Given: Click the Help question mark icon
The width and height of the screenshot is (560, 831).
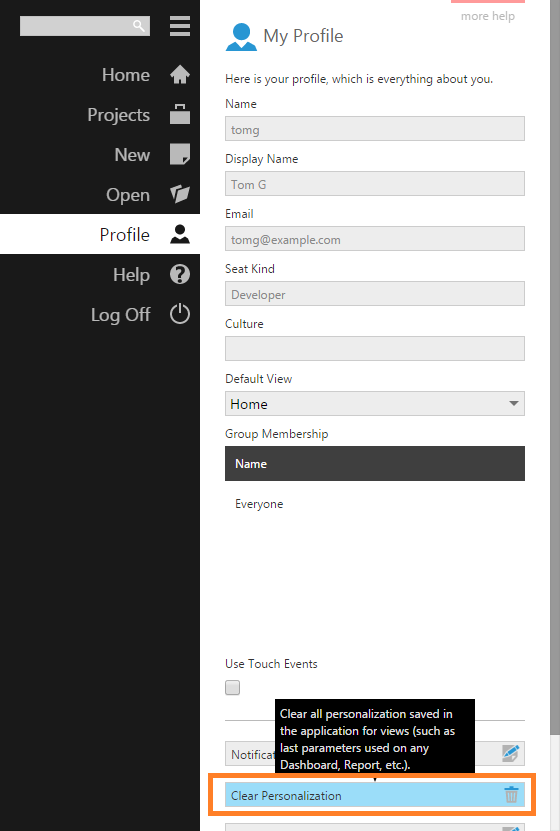Looking at the screenshot, I should pyautogui.click(x=180, y=275).
